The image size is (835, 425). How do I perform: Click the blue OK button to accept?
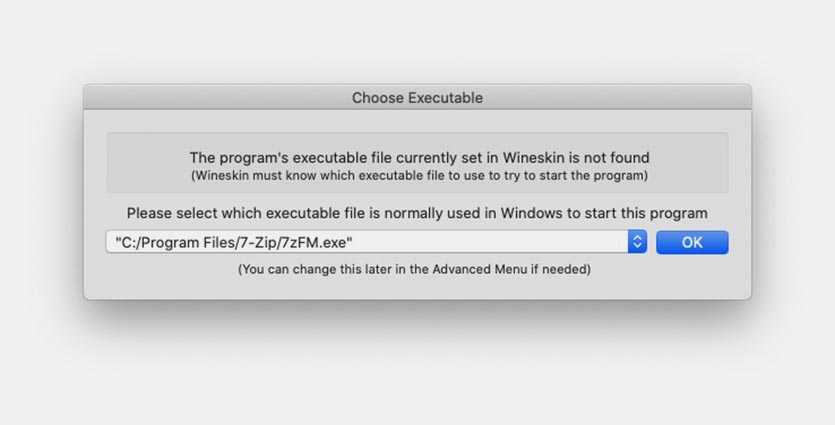[x=692, y=242]
